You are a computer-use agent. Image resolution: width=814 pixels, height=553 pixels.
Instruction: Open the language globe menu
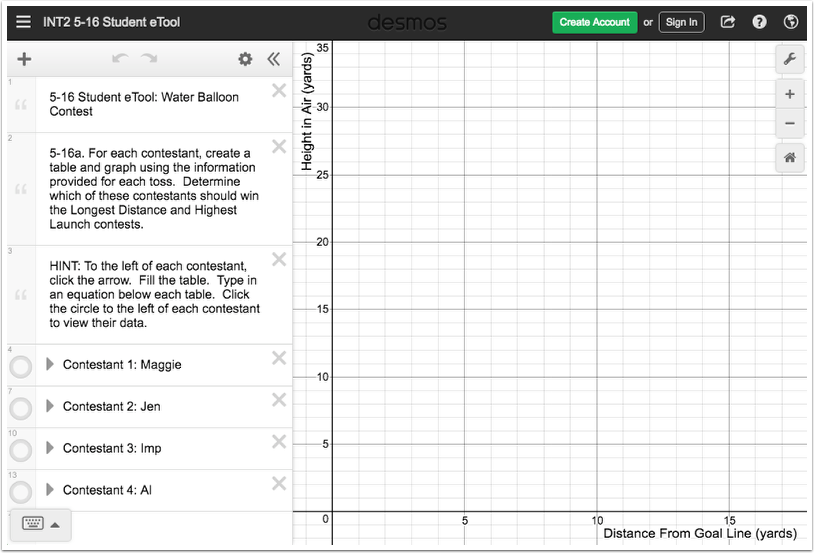point(791,22)
